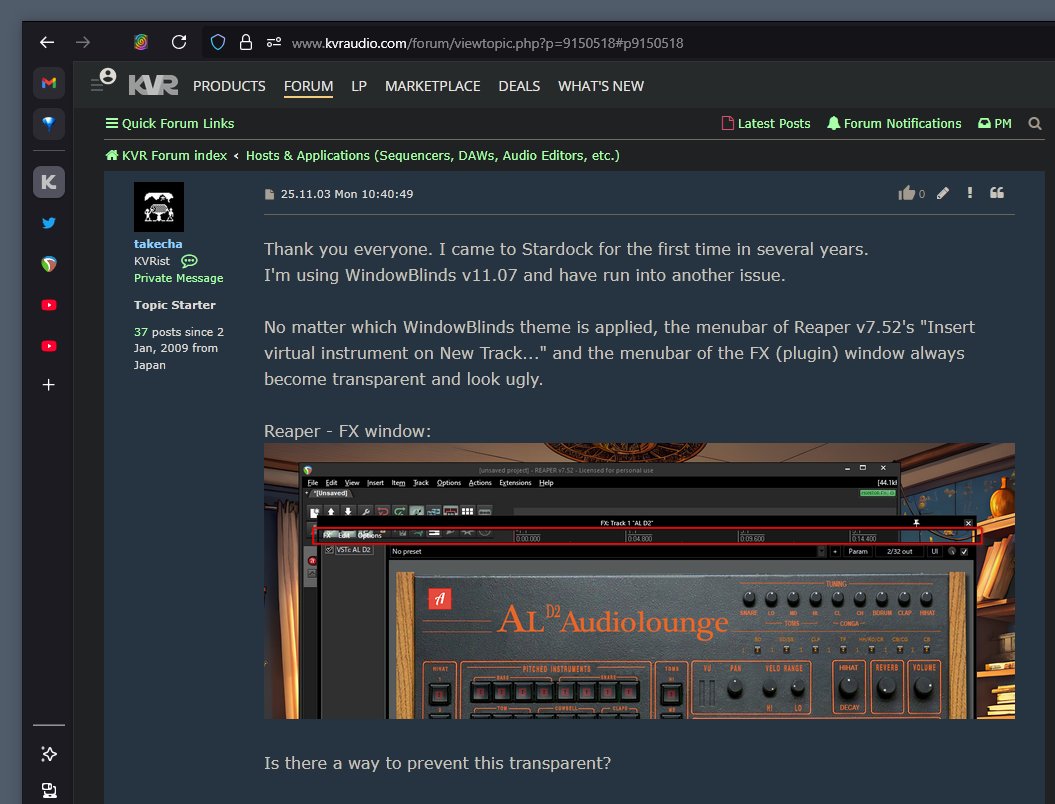Click the post timestamp 25.11.03 Mon 10:40:49

(347, 194)
